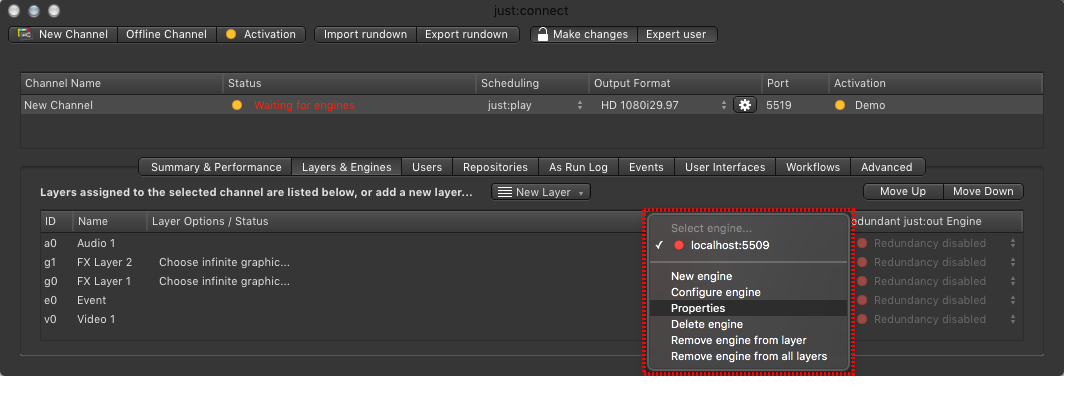Click the Move Up button

[903, 191]
